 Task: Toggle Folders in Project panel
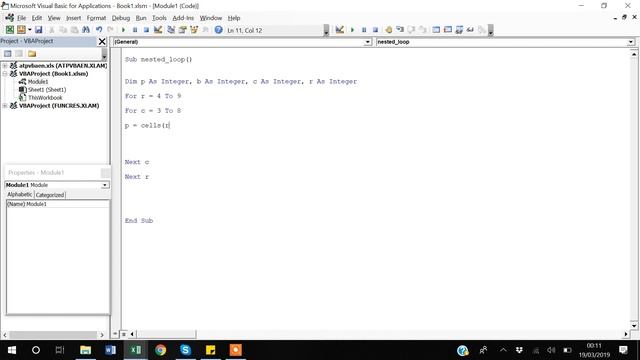tap(32, 53)
